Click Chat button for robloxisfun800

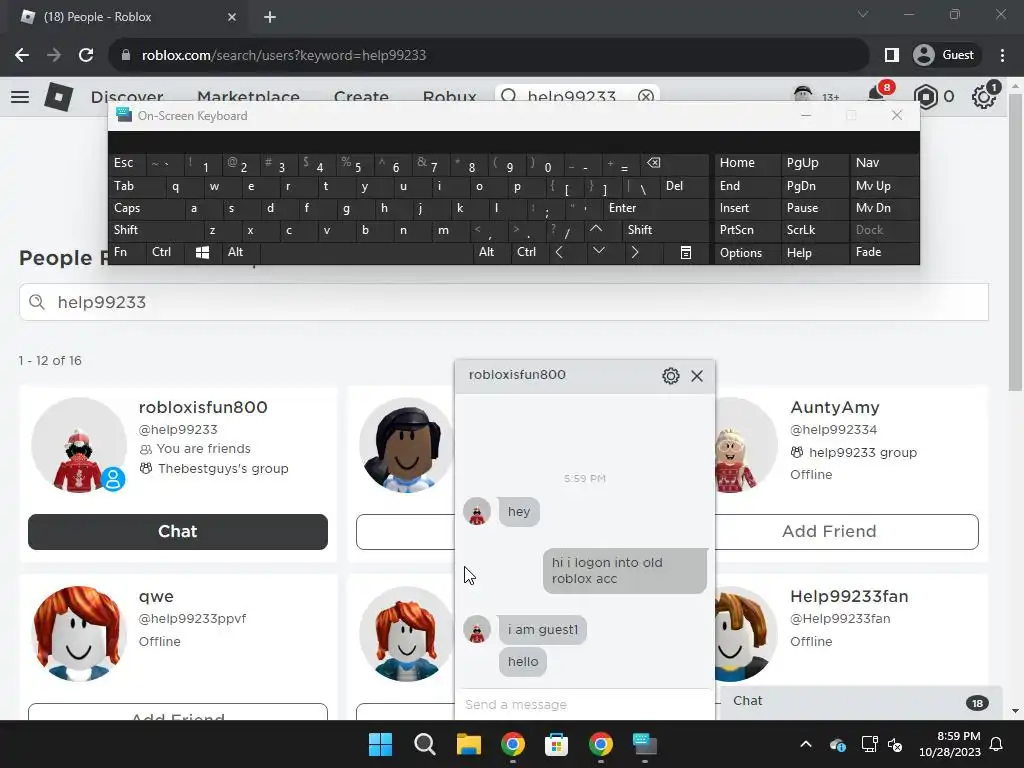coord(178,532)
